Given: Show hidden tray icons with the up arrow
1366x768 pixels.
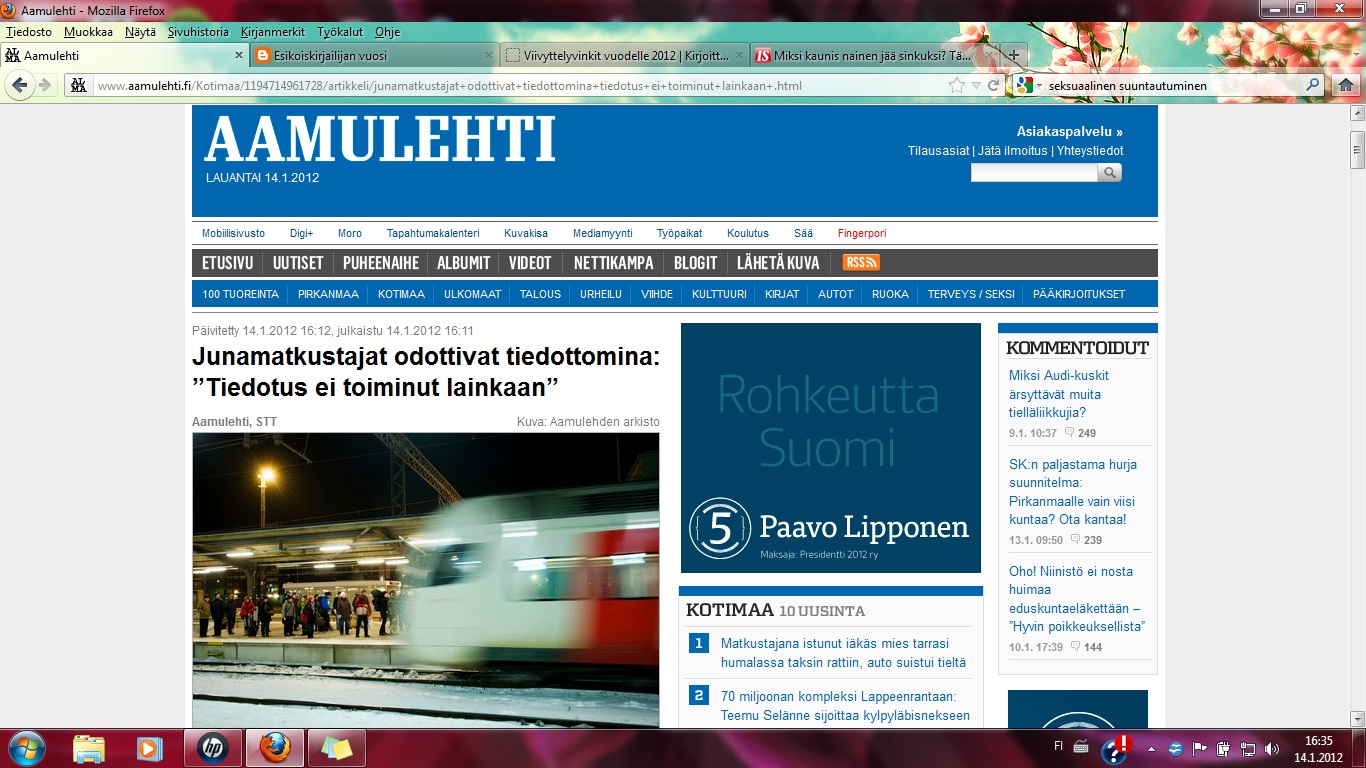Looking at the screenshot, I should [x=1151, y=748].
